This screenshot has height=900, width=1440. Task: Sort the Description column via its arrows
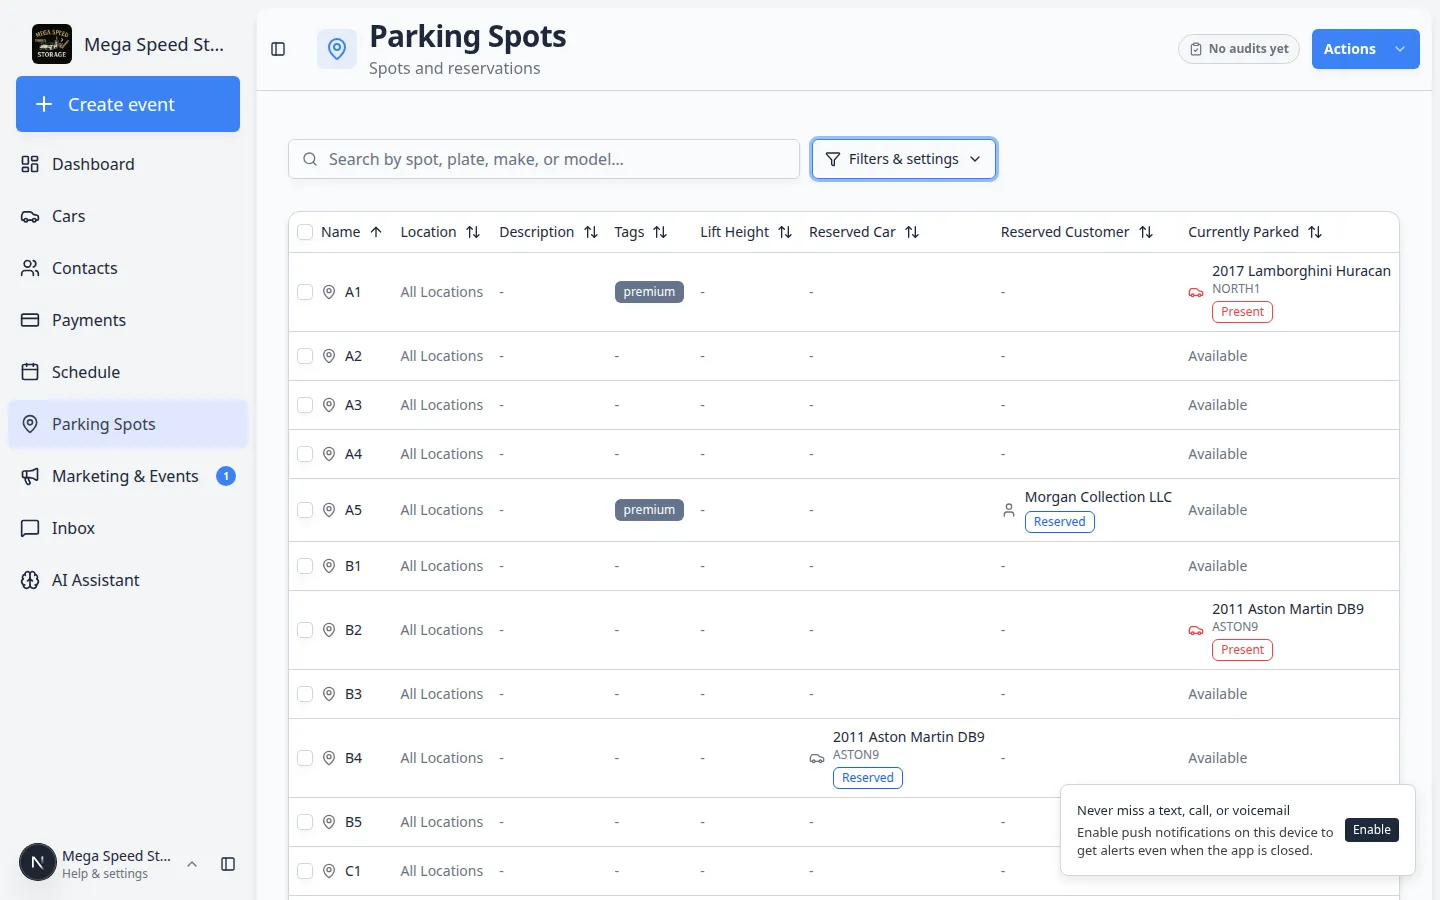pos(591,232)
